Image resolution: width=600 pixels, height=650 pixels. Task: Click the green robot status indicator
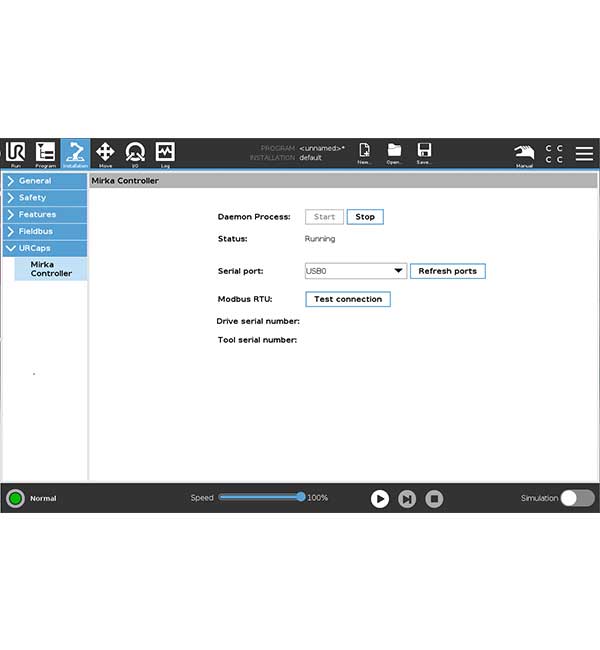(15, 498)
